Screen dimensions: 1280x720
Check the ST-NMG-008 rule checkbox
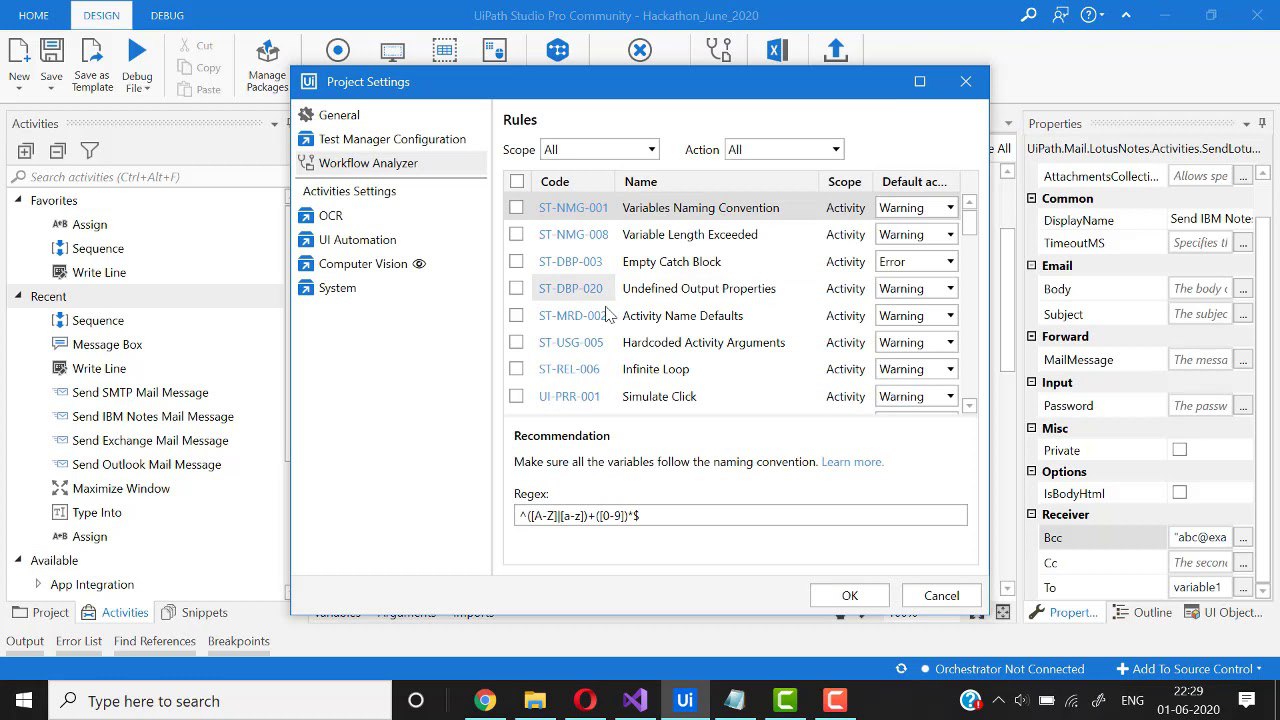pyautogui.click(x=516, y=234)
